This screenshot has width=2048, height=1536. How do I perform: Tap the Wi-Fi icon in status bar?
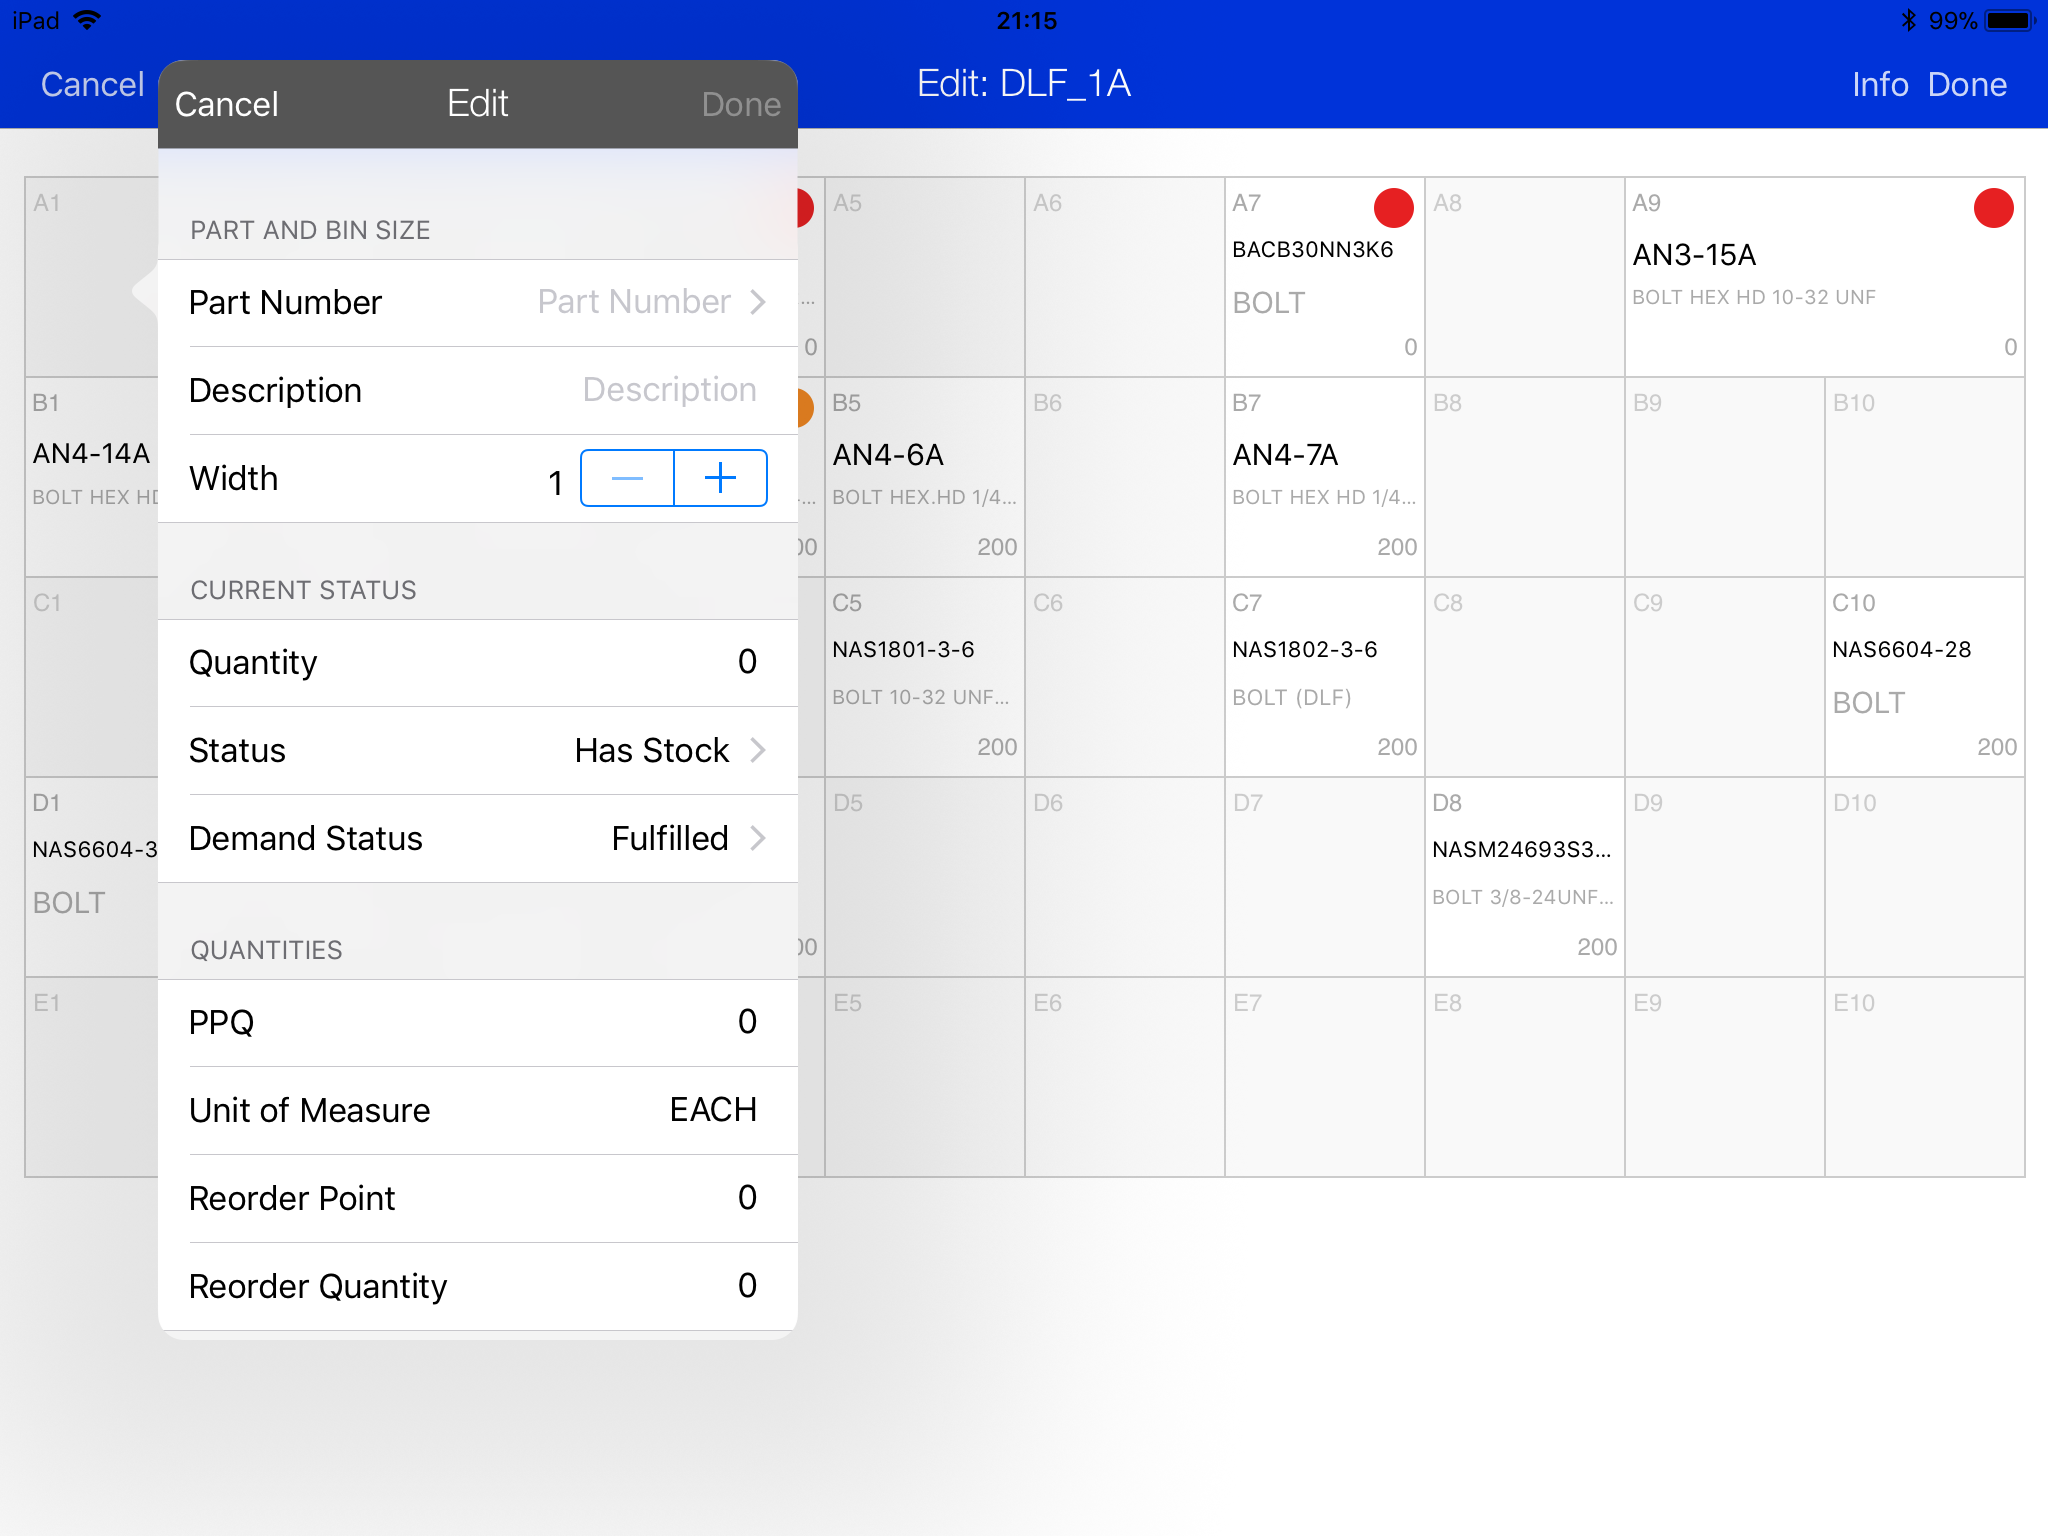[88, 20]
